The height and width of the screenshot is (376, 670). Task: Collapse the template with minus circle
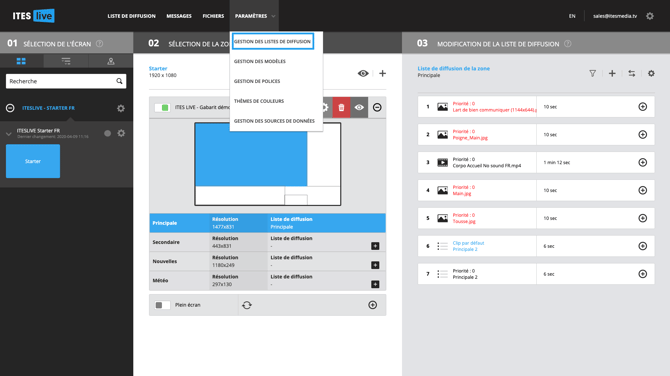point(377,107)
